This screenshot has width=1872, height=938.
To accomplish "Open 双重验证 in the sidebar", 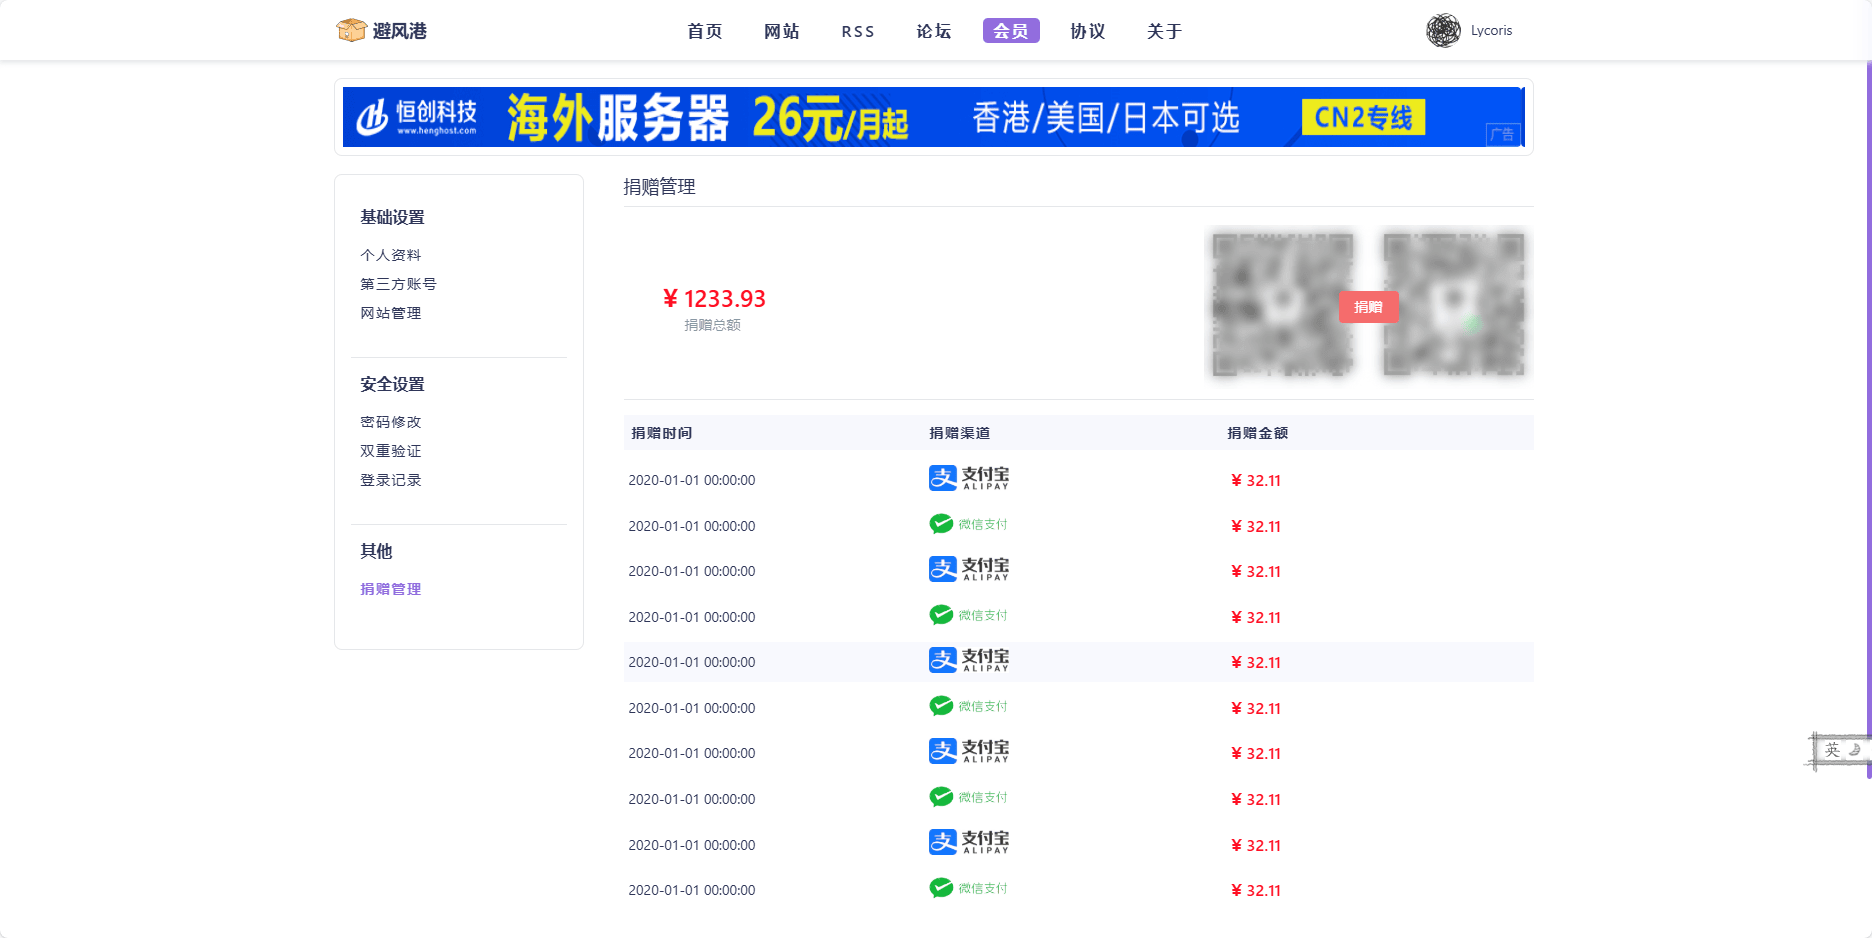I will (x=391, y=451).
